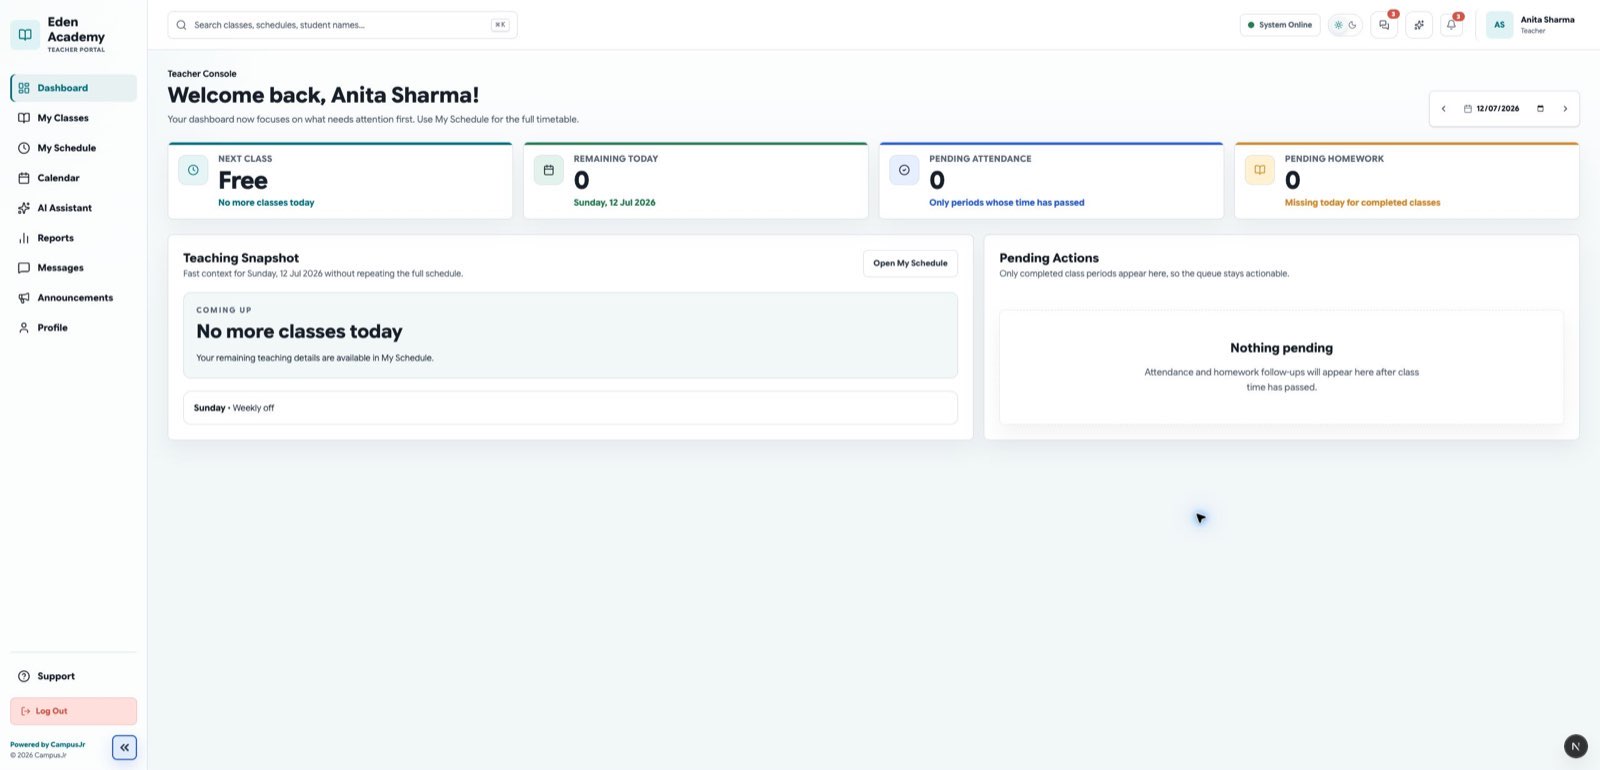Click the Next Class clock icon
This screenshot has width=1600, height=770.
tap(193, 170)
